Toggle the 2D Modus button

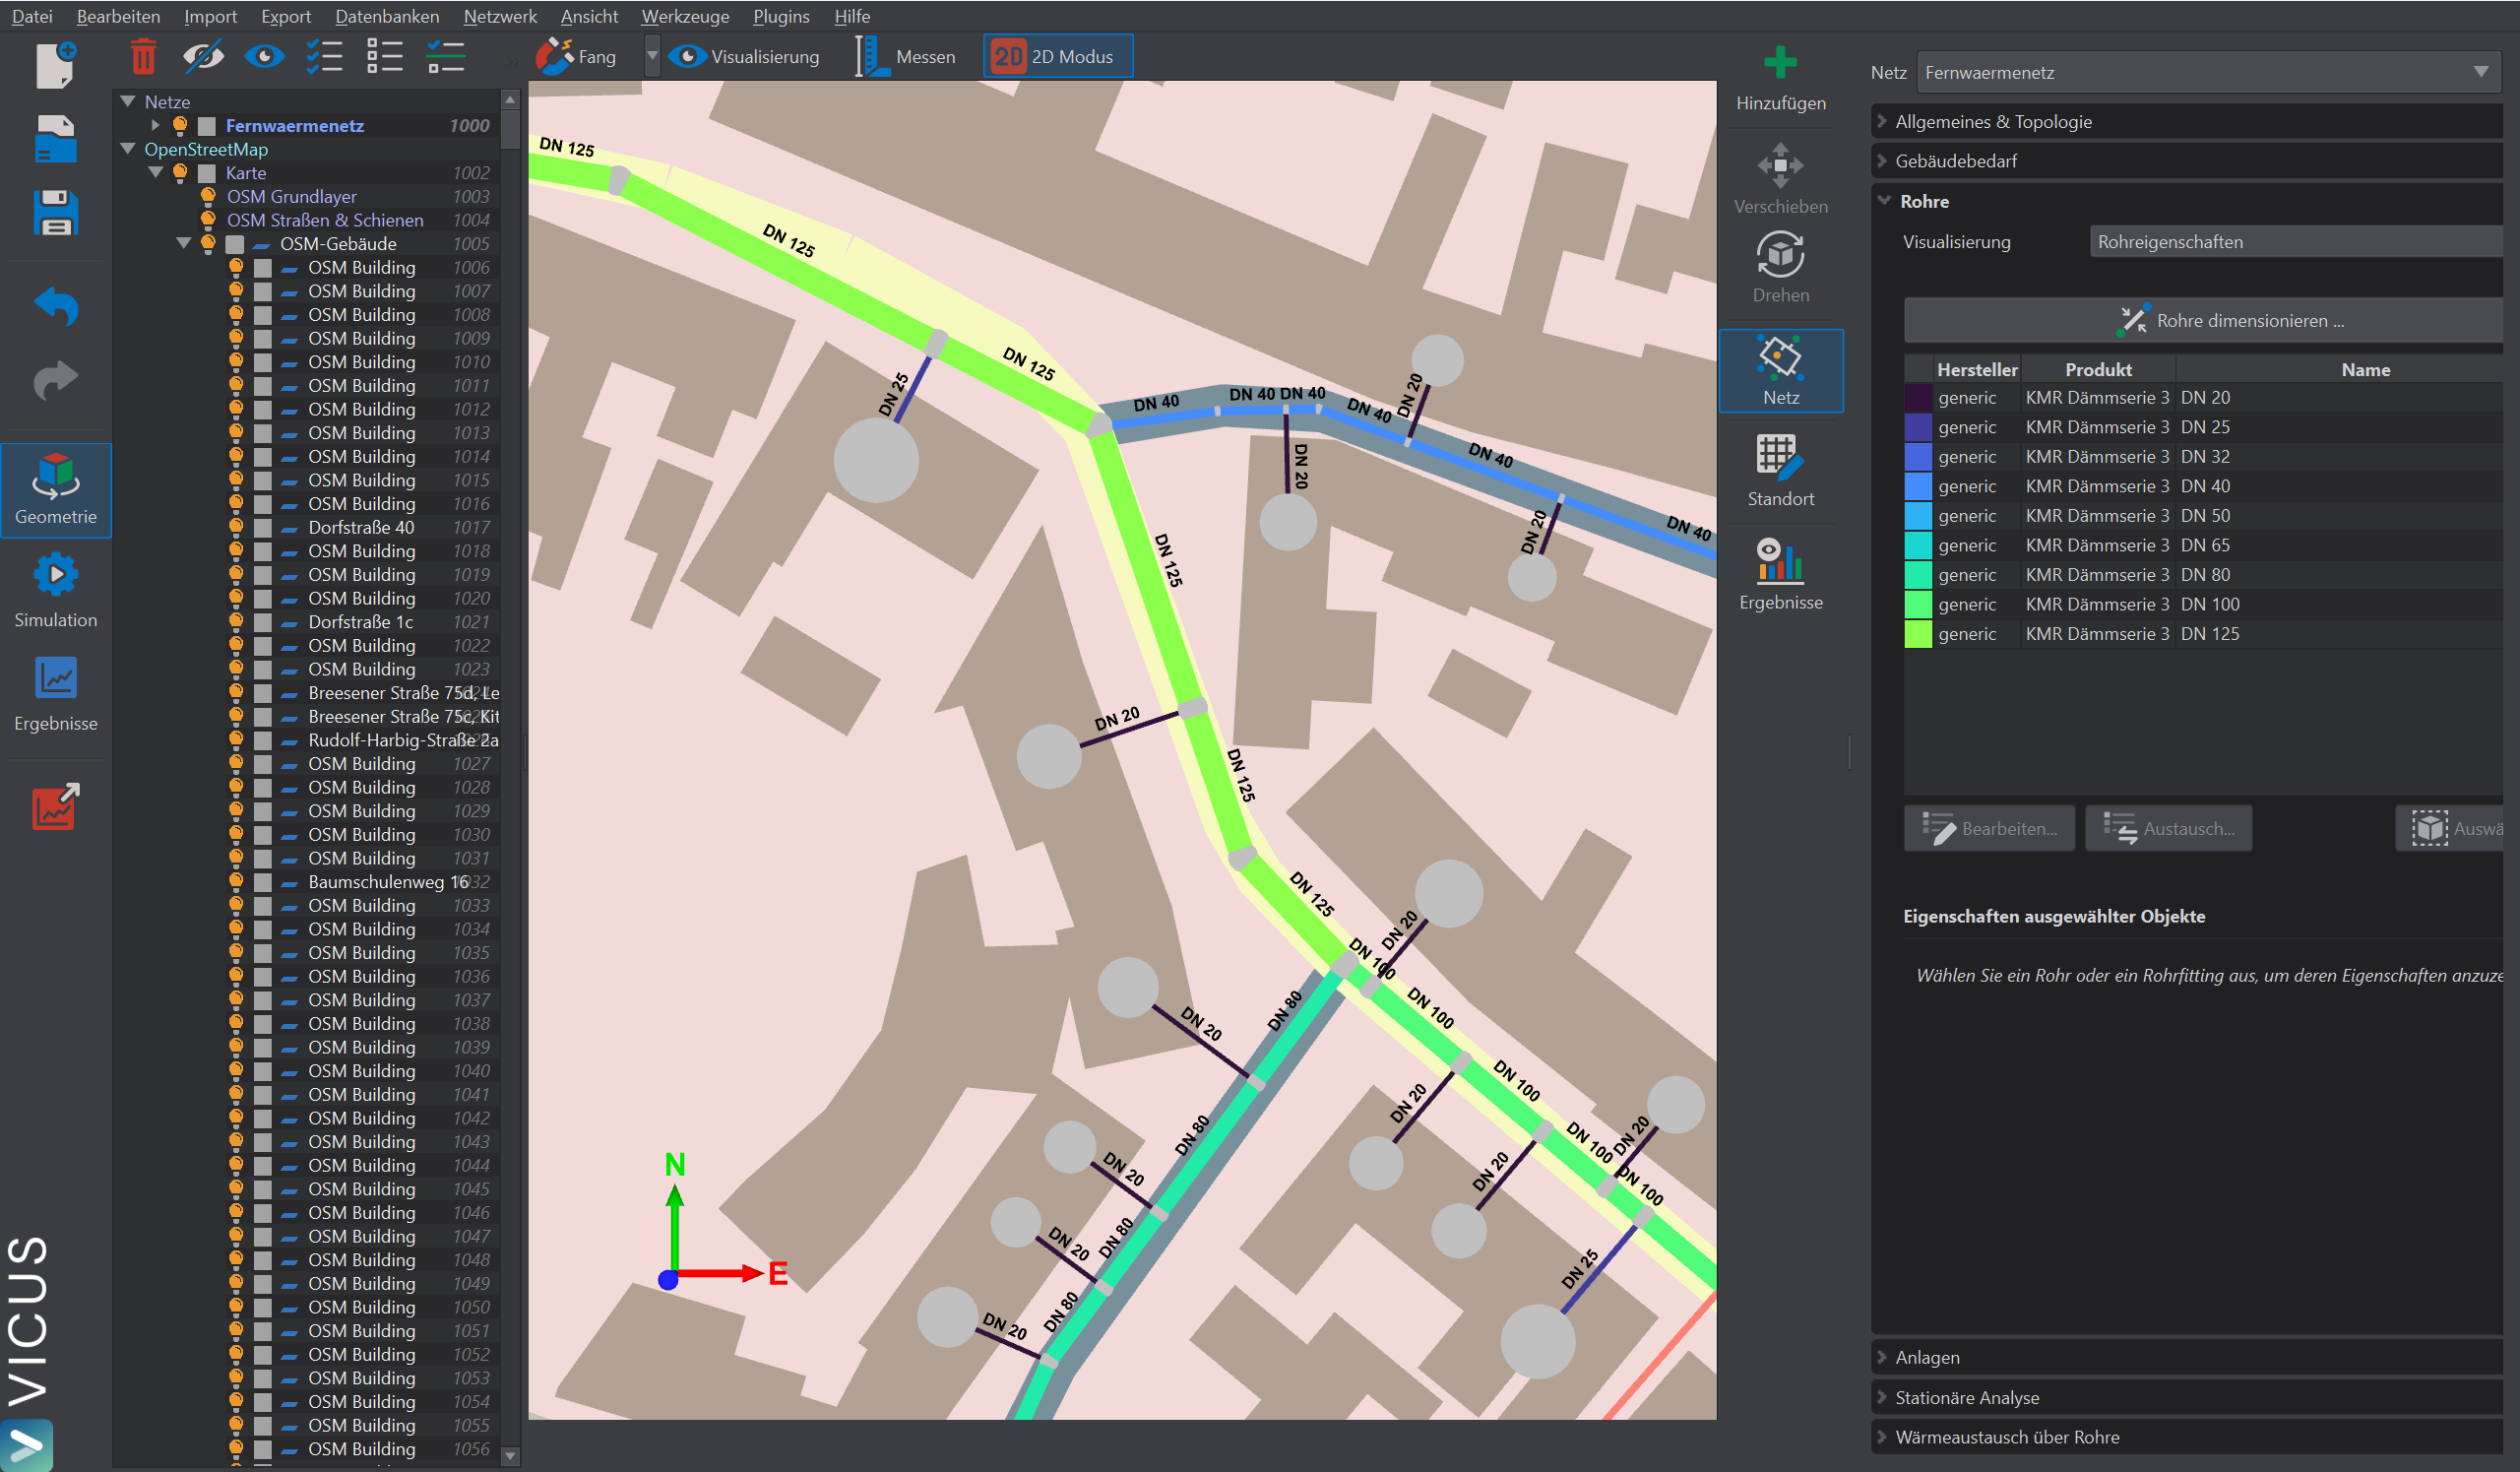(1057, 57)
